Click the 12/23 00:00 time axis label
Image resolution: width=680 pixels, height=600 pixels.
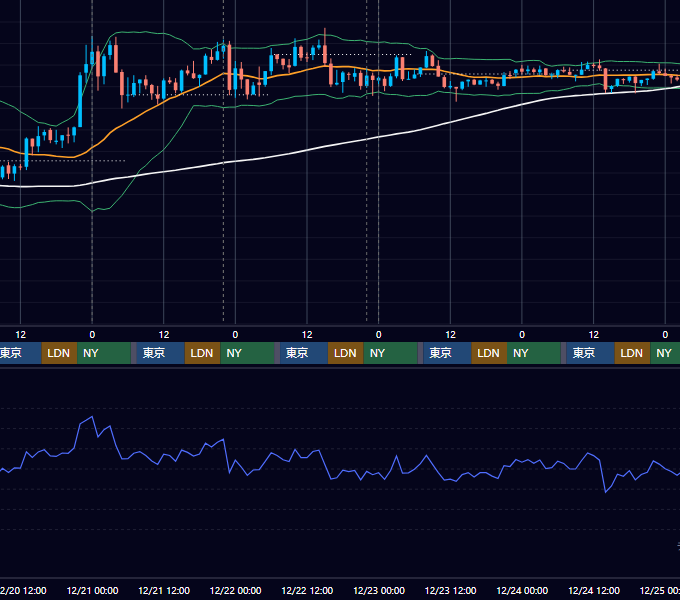pyautogui.click(x=379, y=590)
